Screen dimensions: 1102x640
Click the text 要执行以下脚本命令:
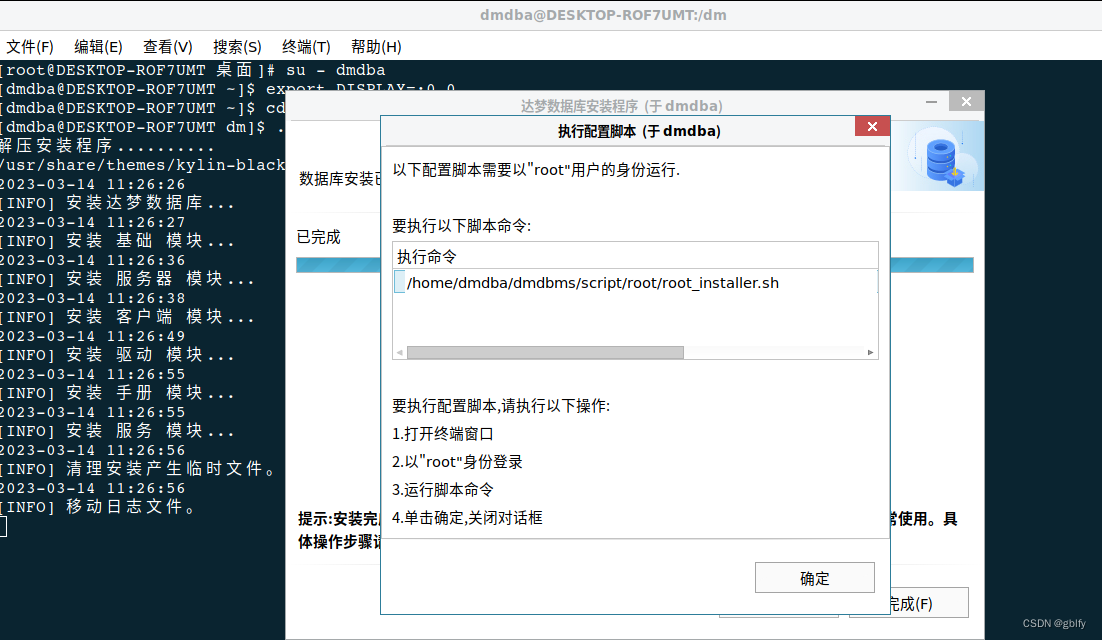[462, 226]
